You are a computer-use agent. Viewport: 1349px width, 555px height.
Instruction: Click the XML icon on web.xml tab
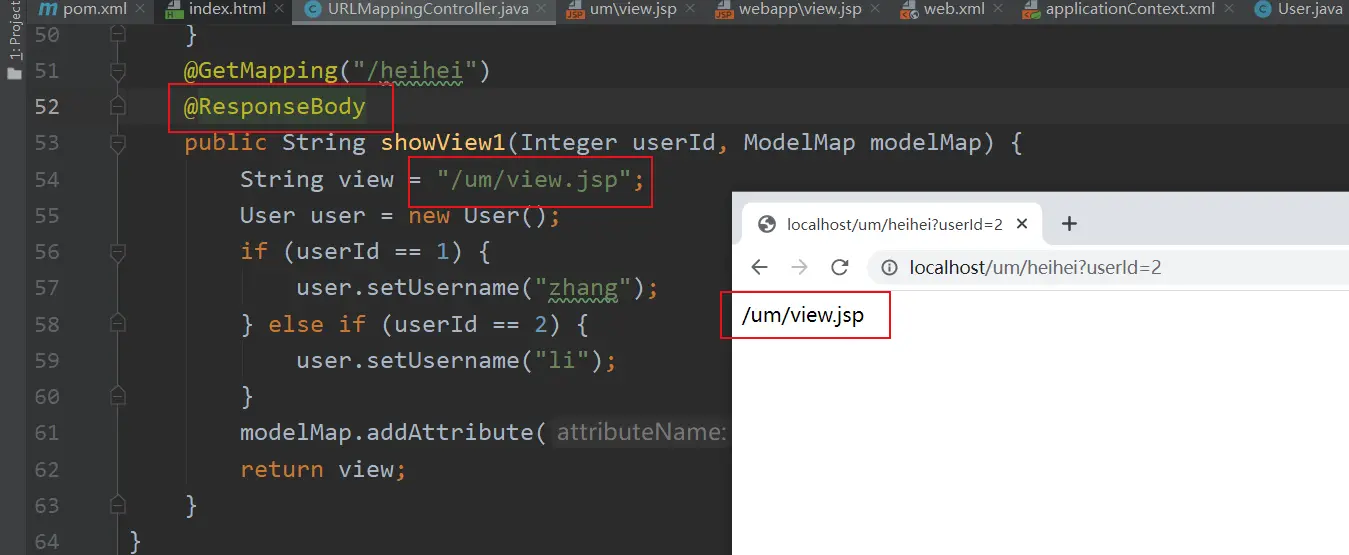click(909, 11)
